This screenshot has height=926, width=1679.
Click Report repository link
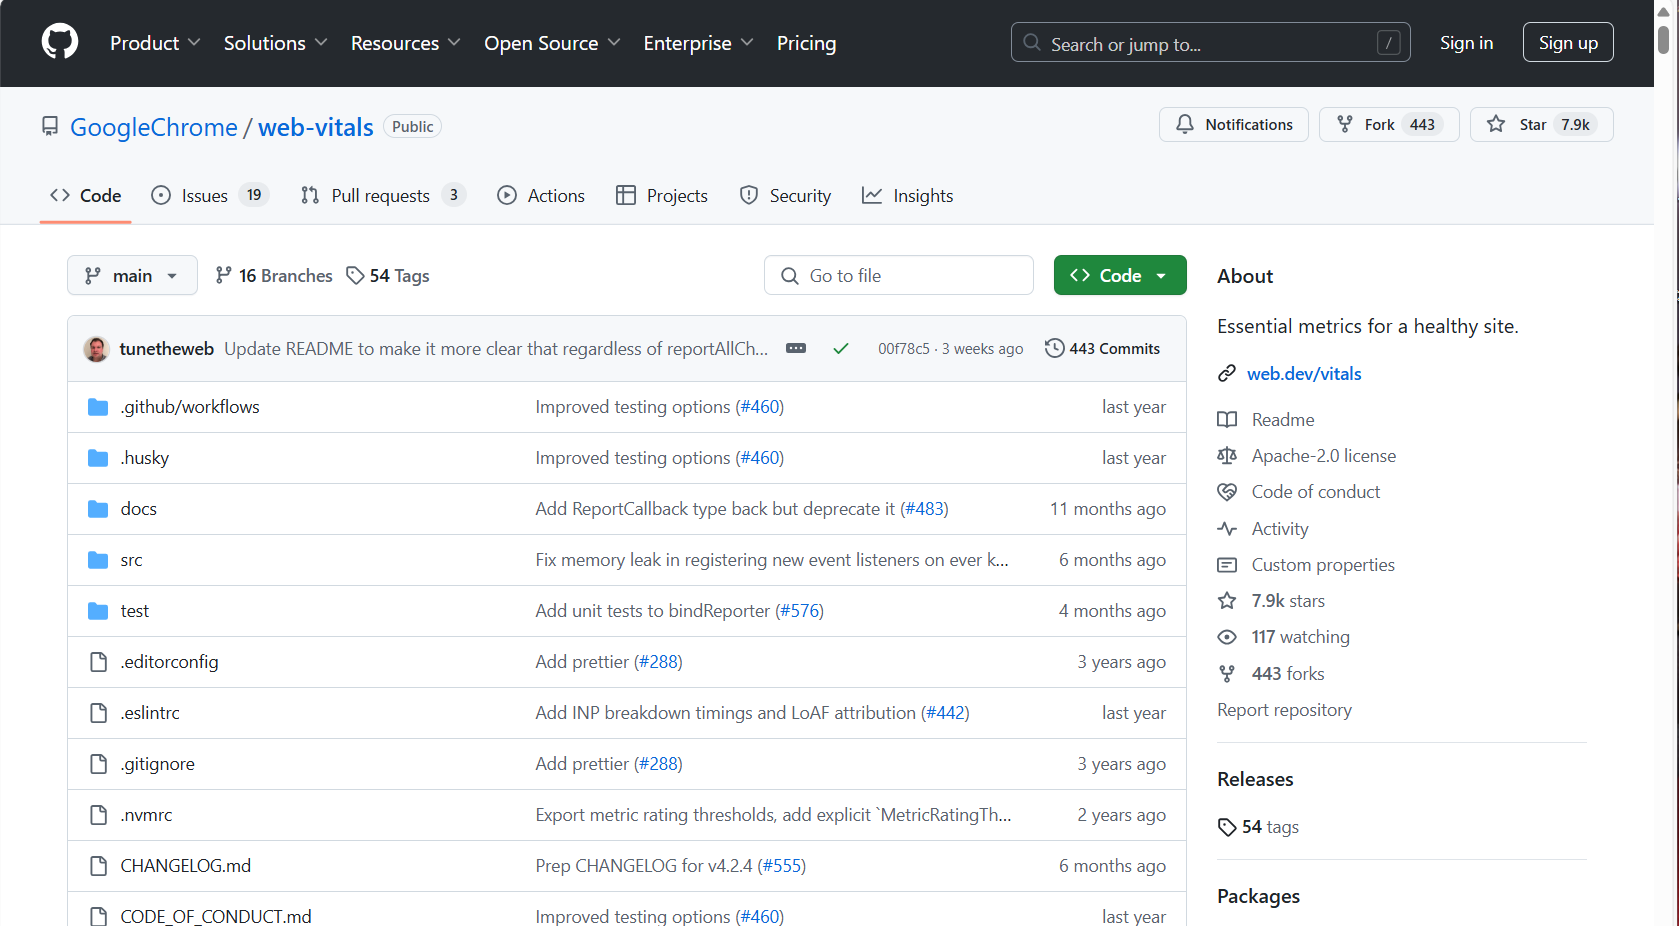(1284, 710)
